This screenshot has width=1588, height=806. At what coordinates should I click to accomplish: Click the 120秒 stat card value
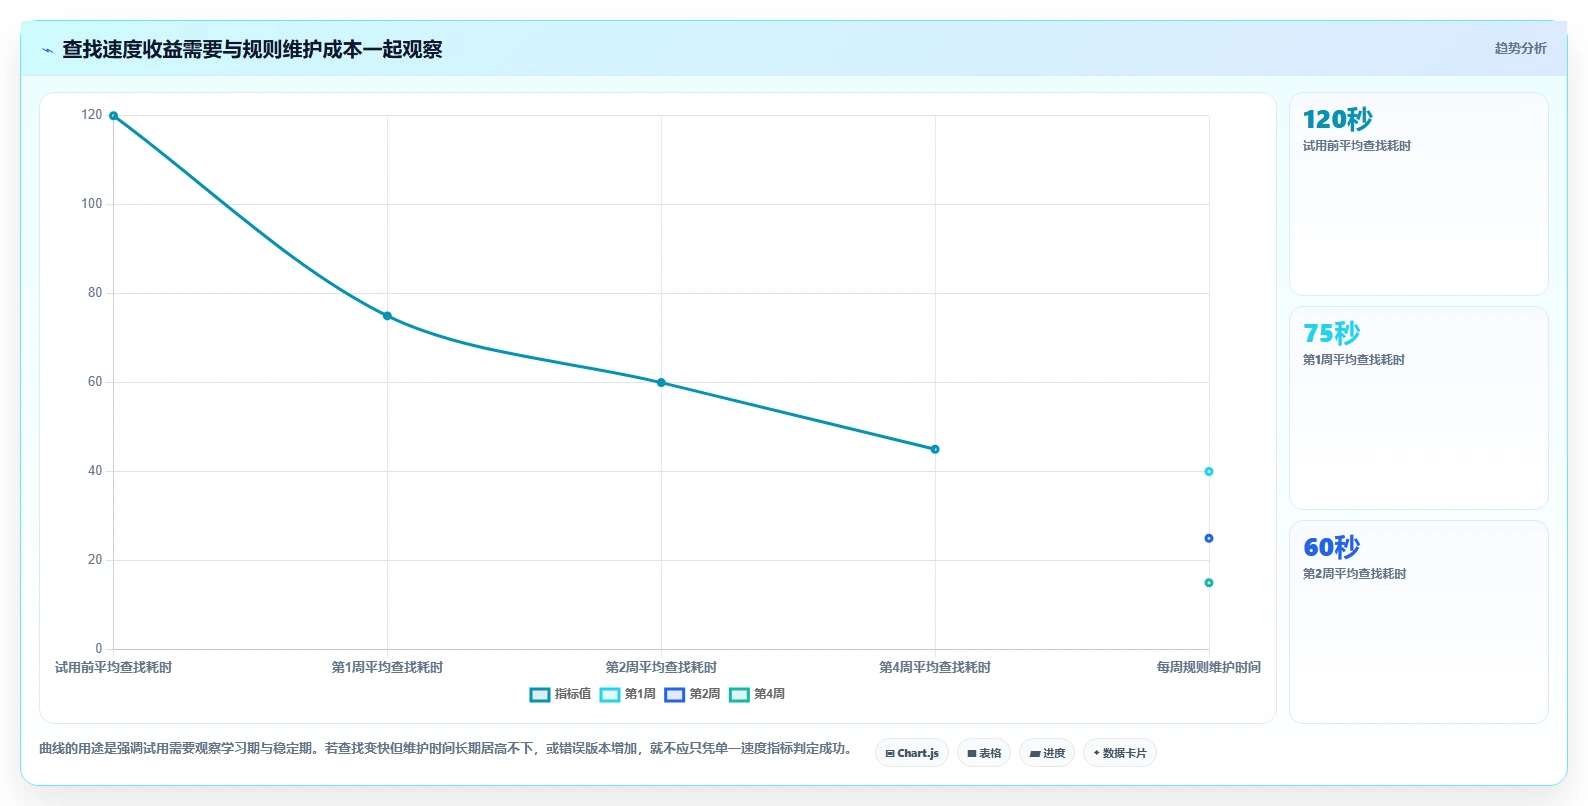click(x=1337, y=120)
